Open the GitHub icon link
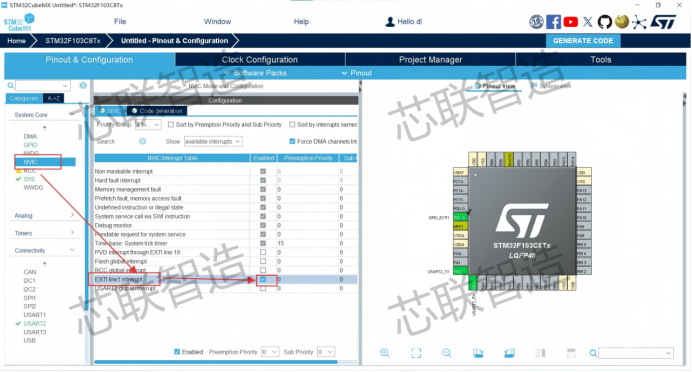 [605, 22]
